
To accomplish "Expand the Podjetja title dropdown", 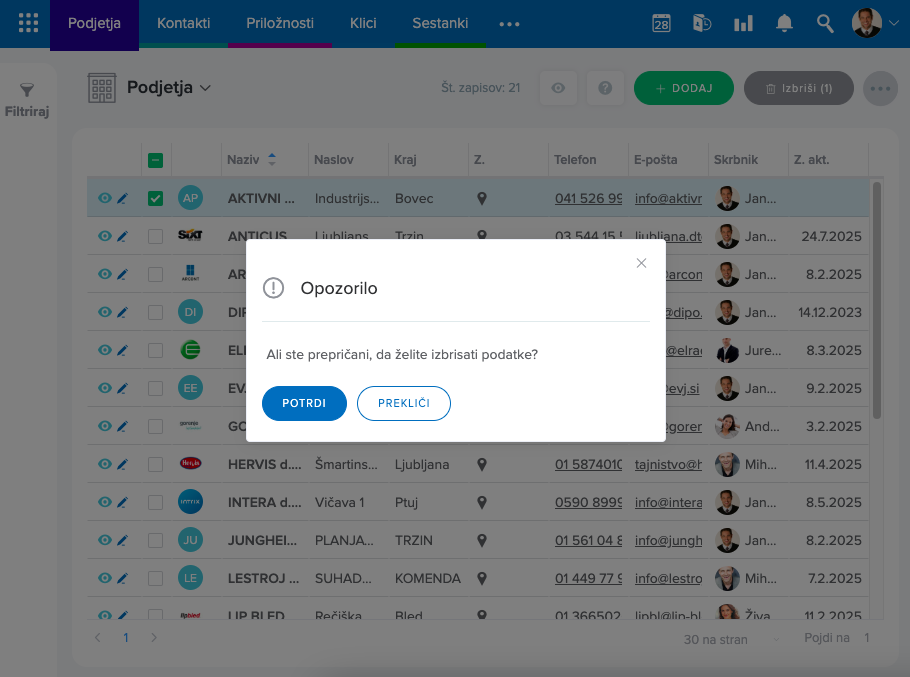I will tap(205, 88).
